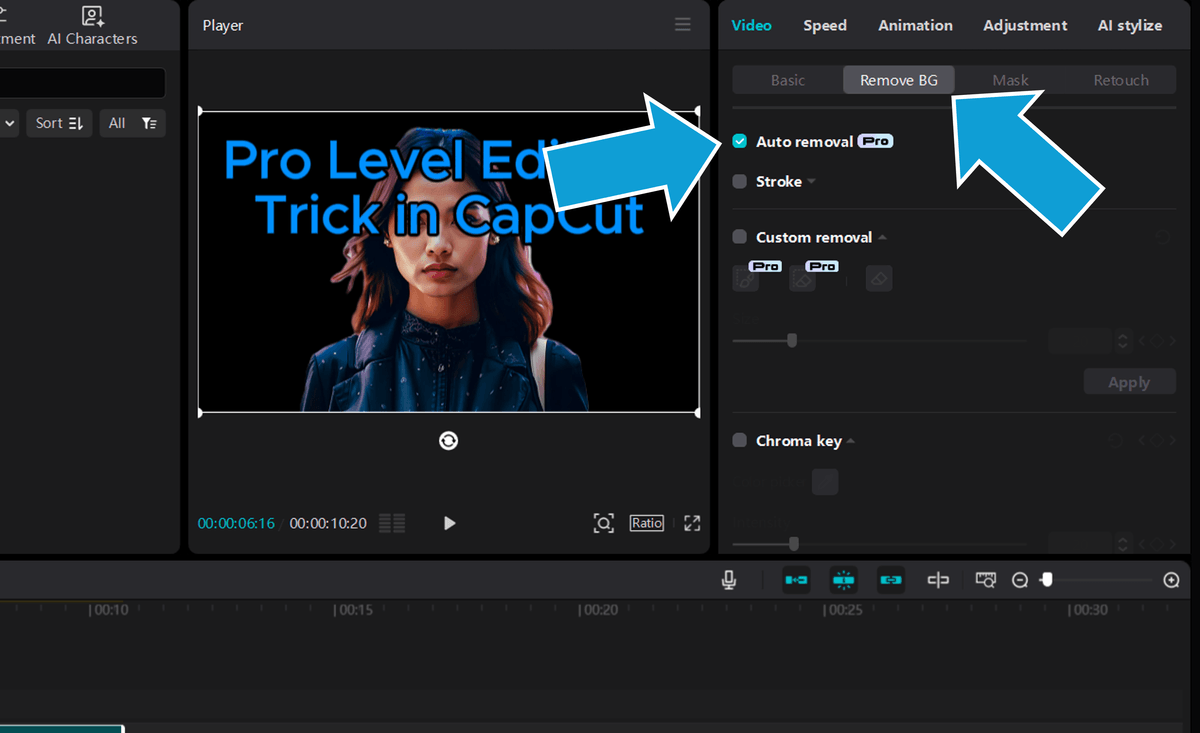Reset the Chroma key settings
Image resolution: width=1200 pixels, height=733 pixels.
pos(1116,441)
